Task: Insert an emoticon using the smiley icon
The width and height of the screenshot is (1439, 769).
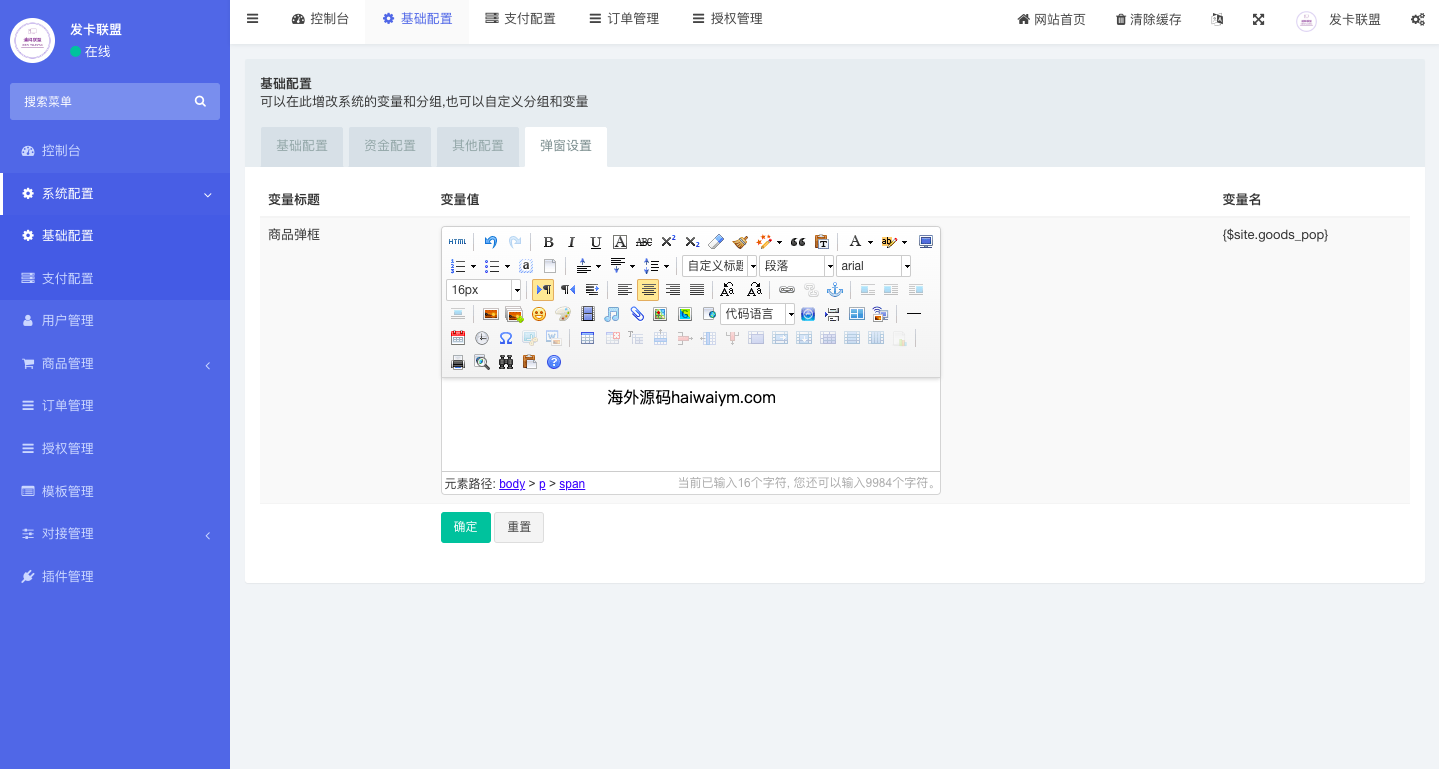Action: tap(539, 314)
